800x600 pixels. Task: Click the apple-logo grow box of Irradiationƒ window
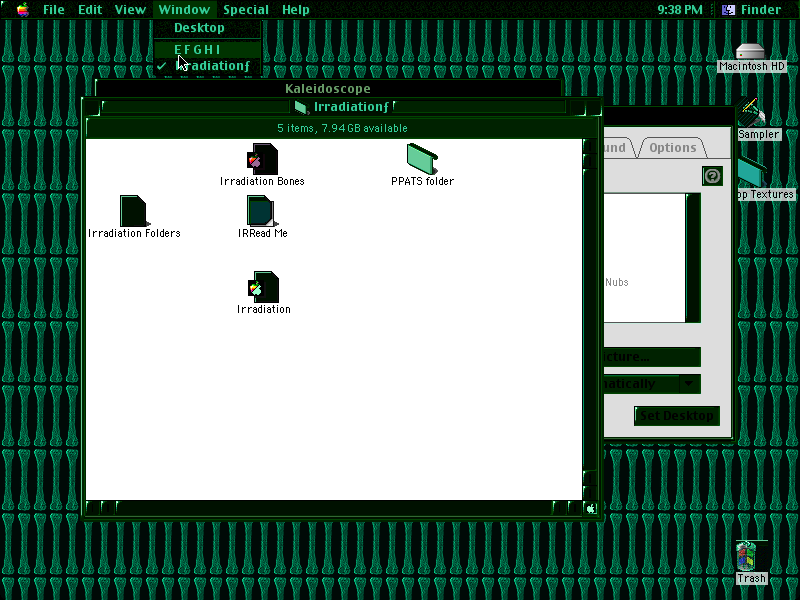[x=590, y=508]
